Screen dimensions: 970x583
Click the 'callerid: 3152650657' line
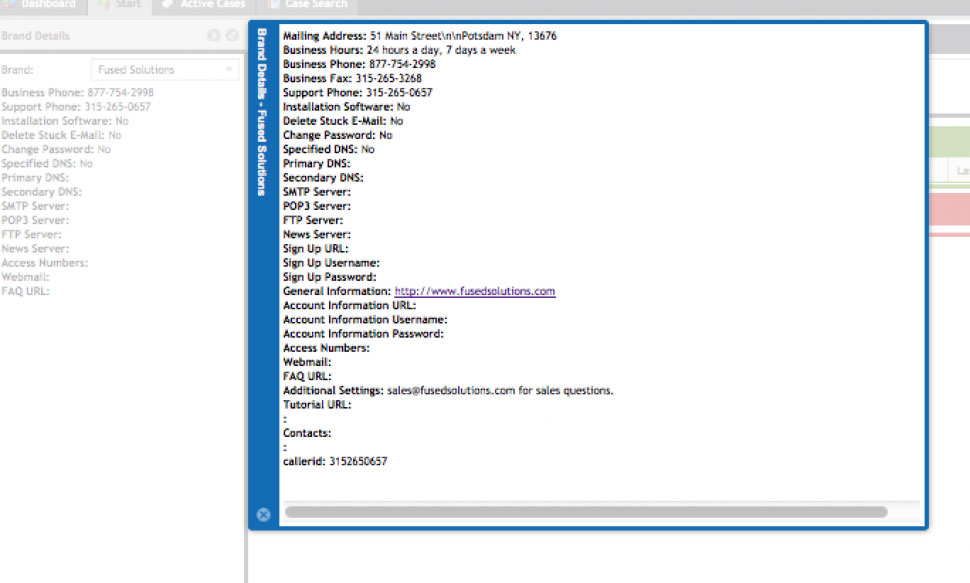point(335,462)
